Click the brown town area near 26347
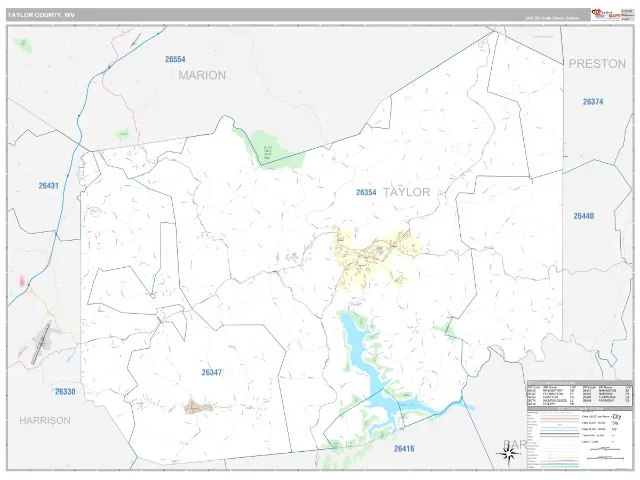The height and width of the screenshot is (480, 640). (x=198, y=407)
